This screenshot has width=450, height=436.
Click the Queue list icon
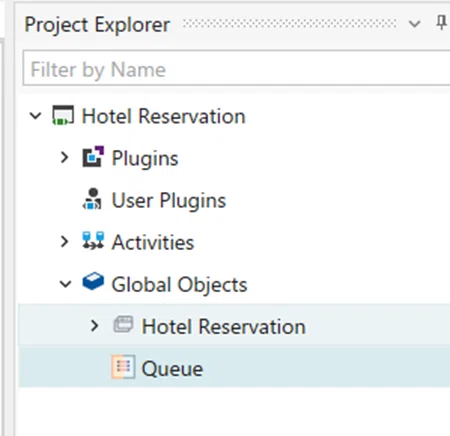pos(123,367)
